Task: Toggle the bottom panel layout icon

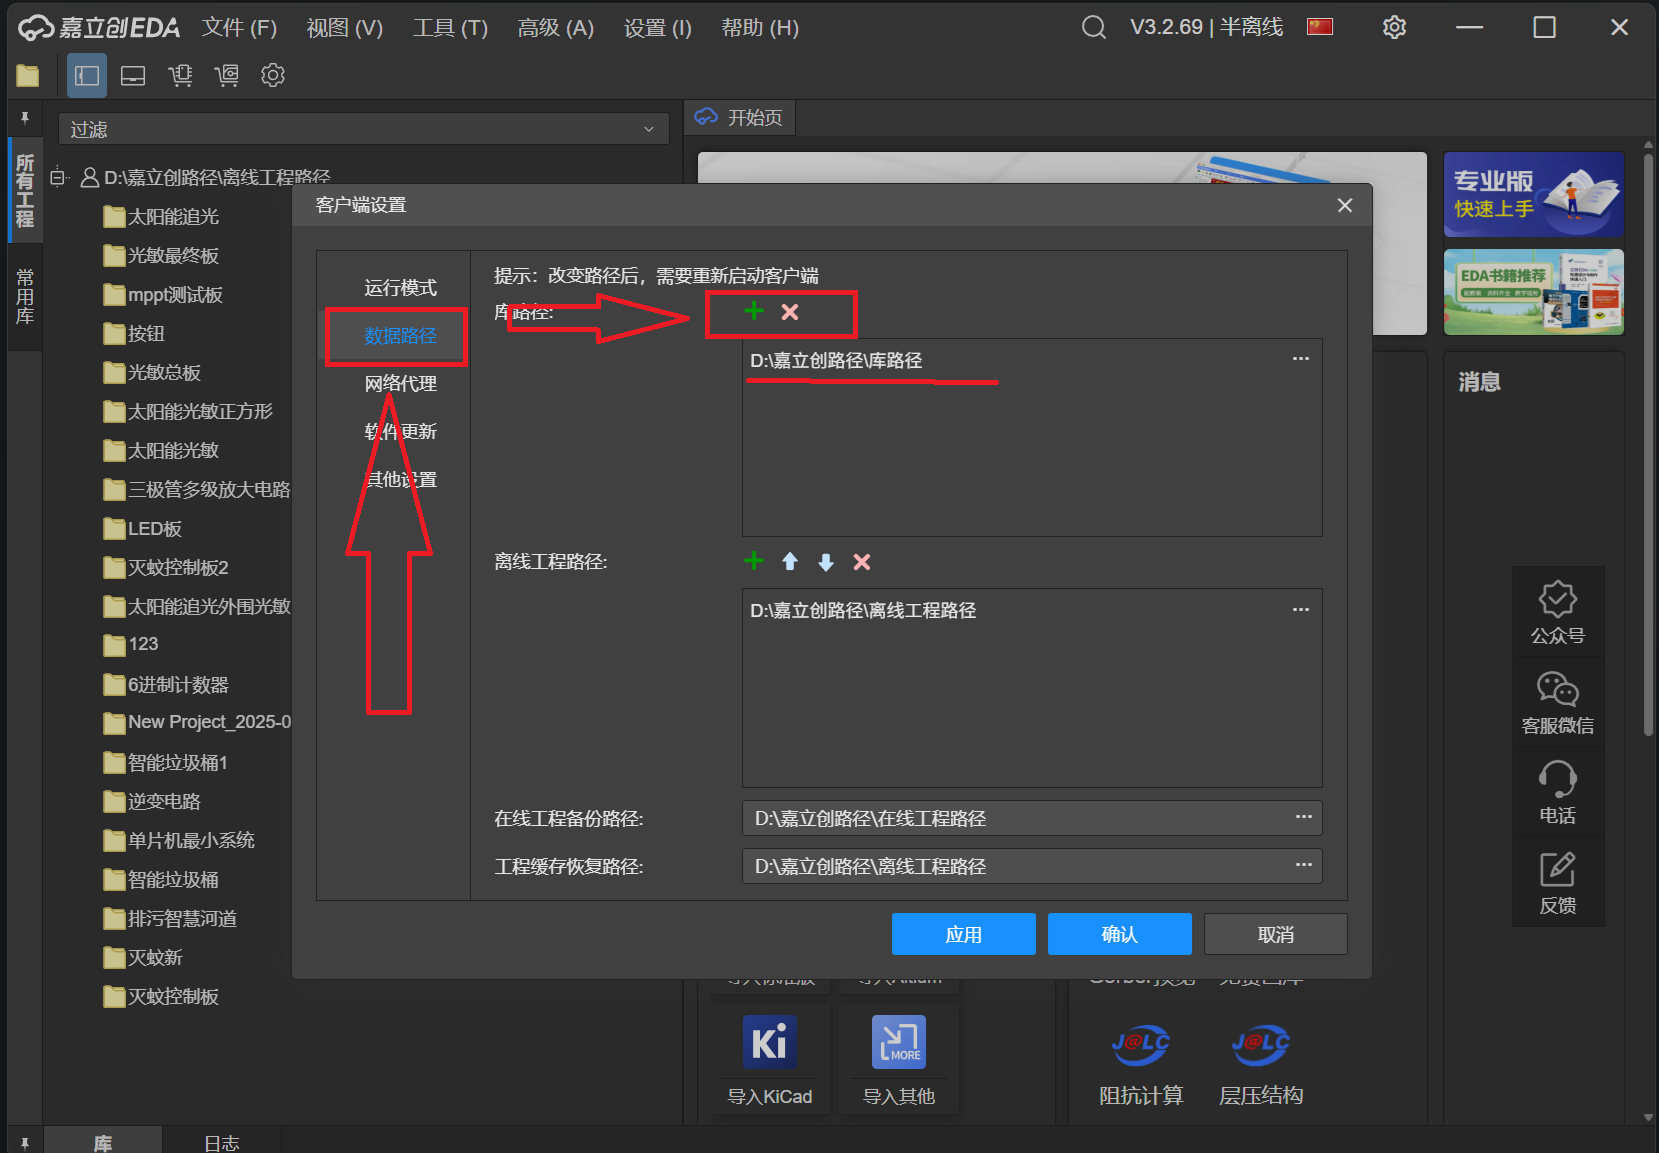Action: tap(133, 75)
